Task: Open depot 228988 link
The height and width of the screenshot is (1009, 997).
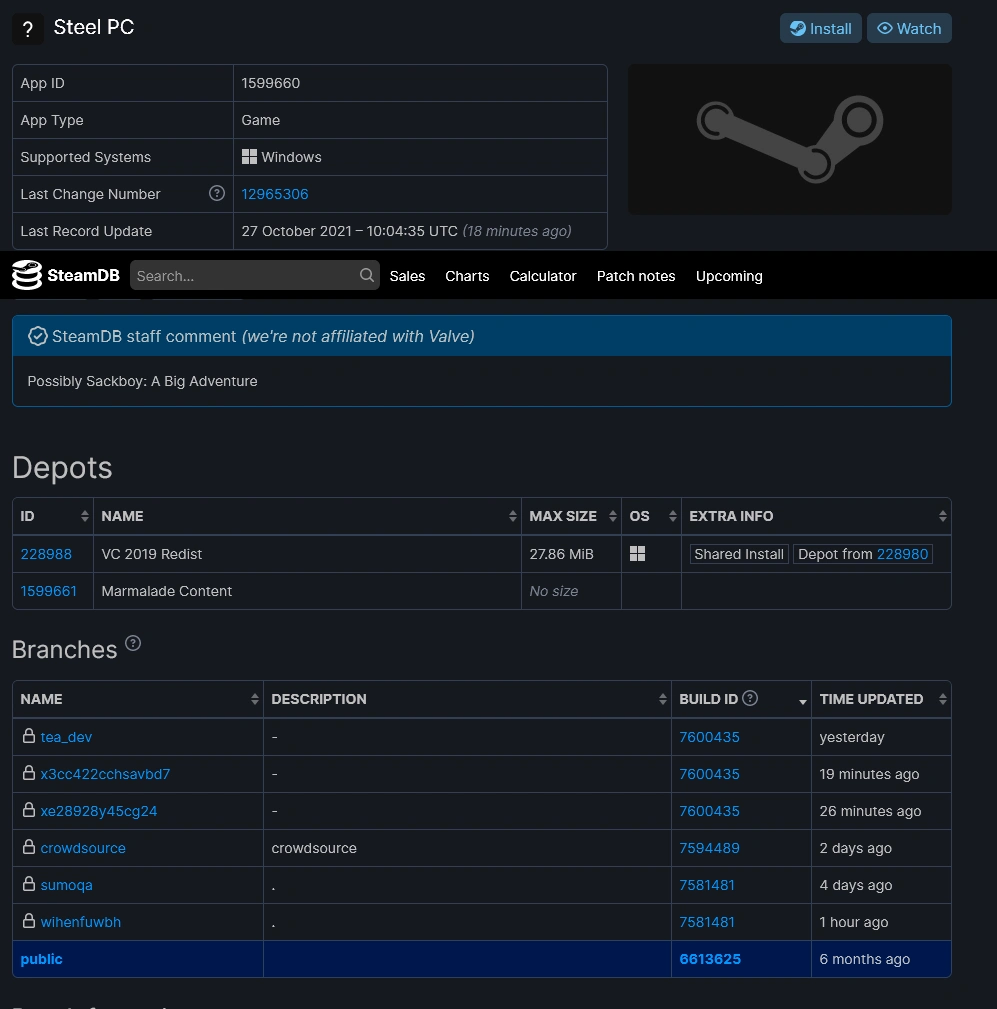Action: tap(46, 554)
